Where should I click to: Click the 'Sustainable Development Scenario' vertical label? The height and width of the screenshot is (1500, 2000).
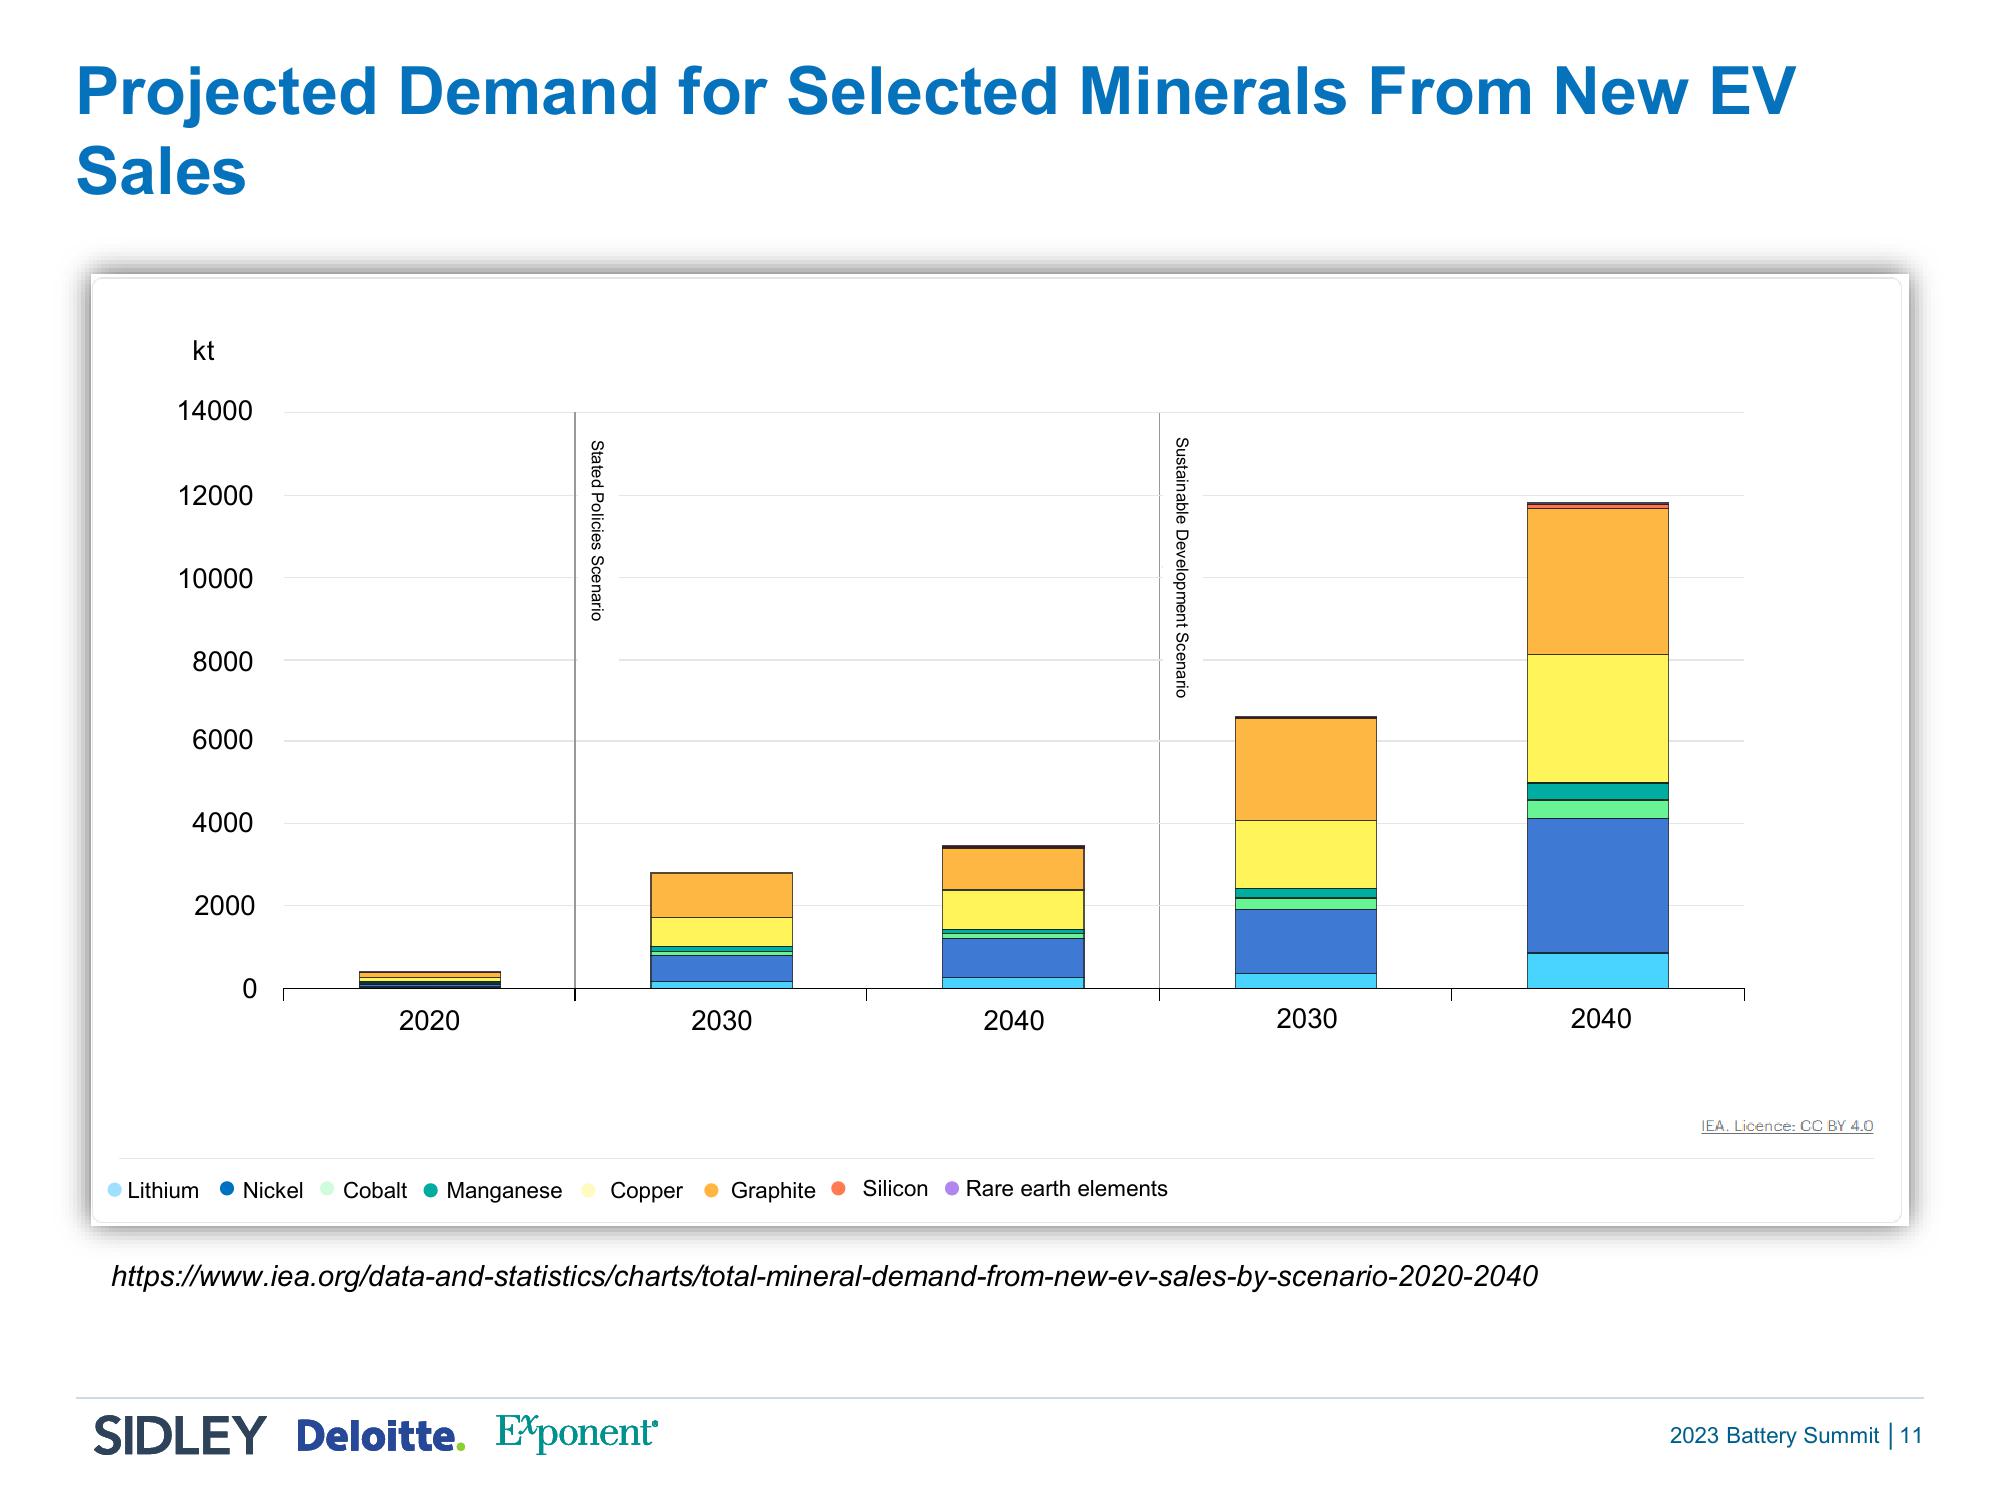pos(1181,567)
